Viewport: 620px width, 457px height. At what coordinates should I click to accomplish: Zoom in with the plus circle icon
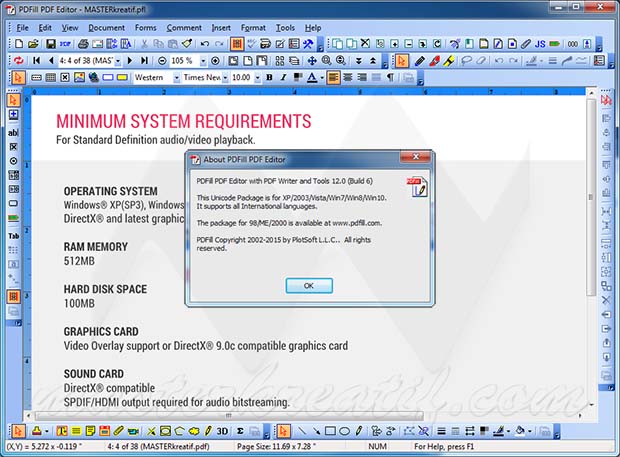[215, 60]
